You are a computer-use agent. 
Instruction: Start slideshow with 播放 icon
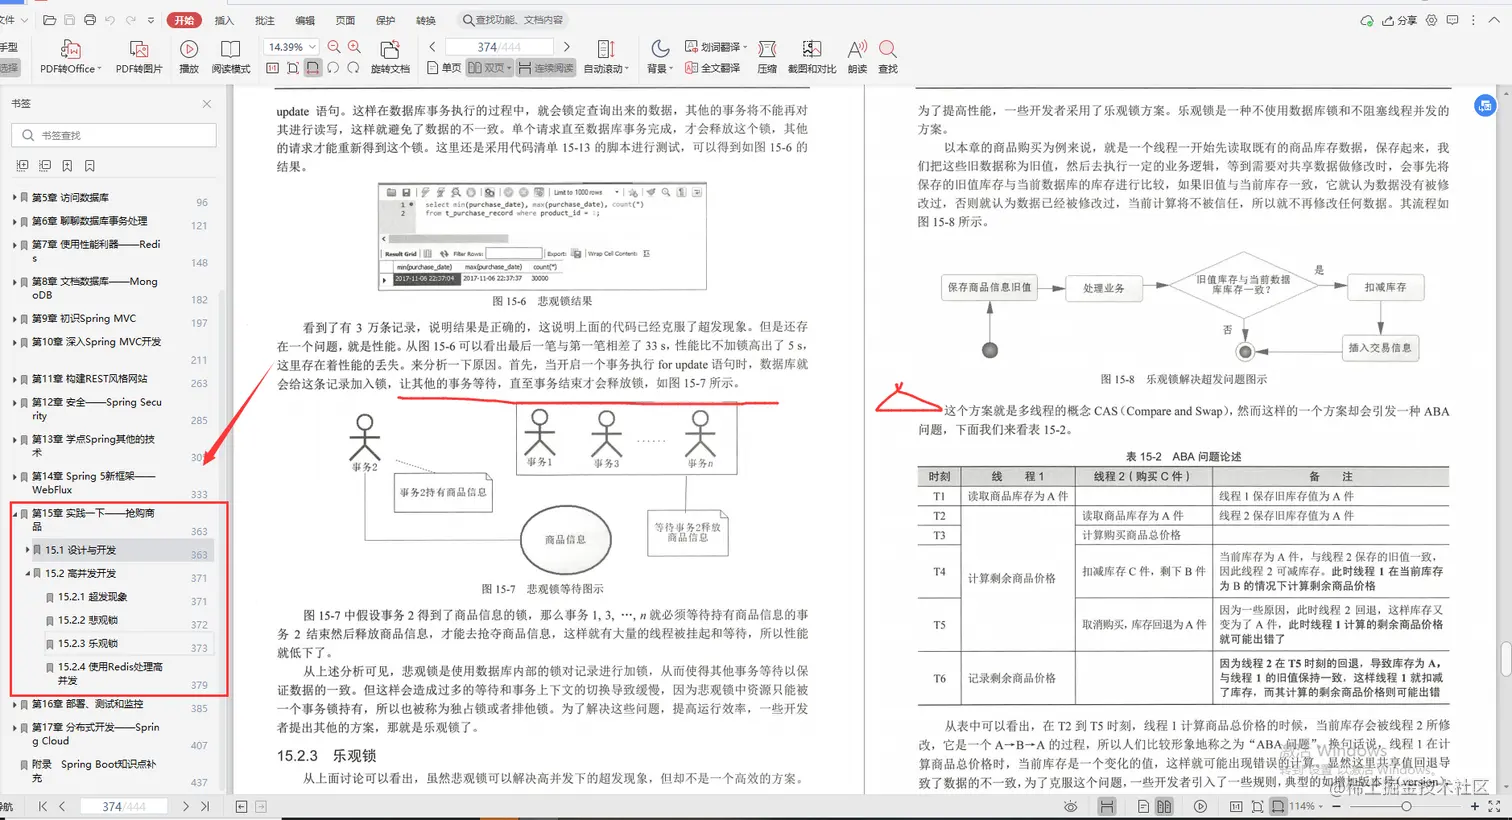click(189, 49)
